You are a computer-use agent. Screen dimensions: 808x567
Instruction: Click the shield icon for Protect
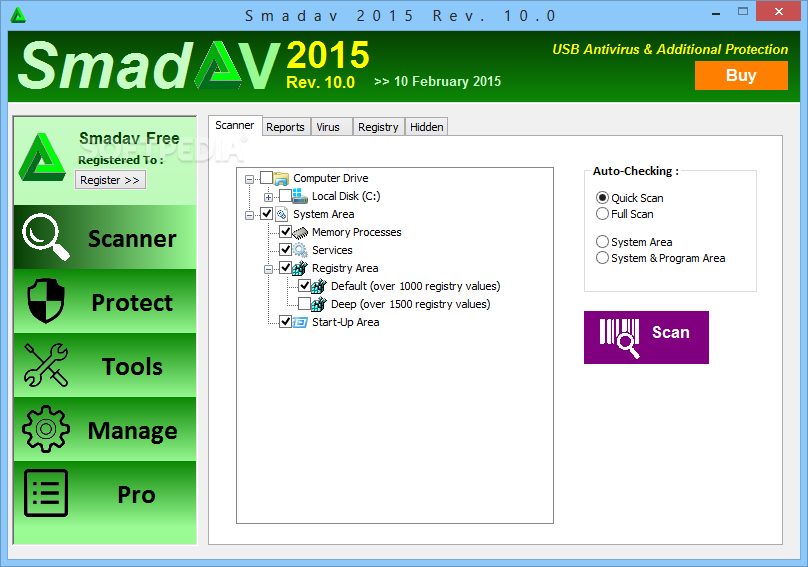click(x=45, y=301)
